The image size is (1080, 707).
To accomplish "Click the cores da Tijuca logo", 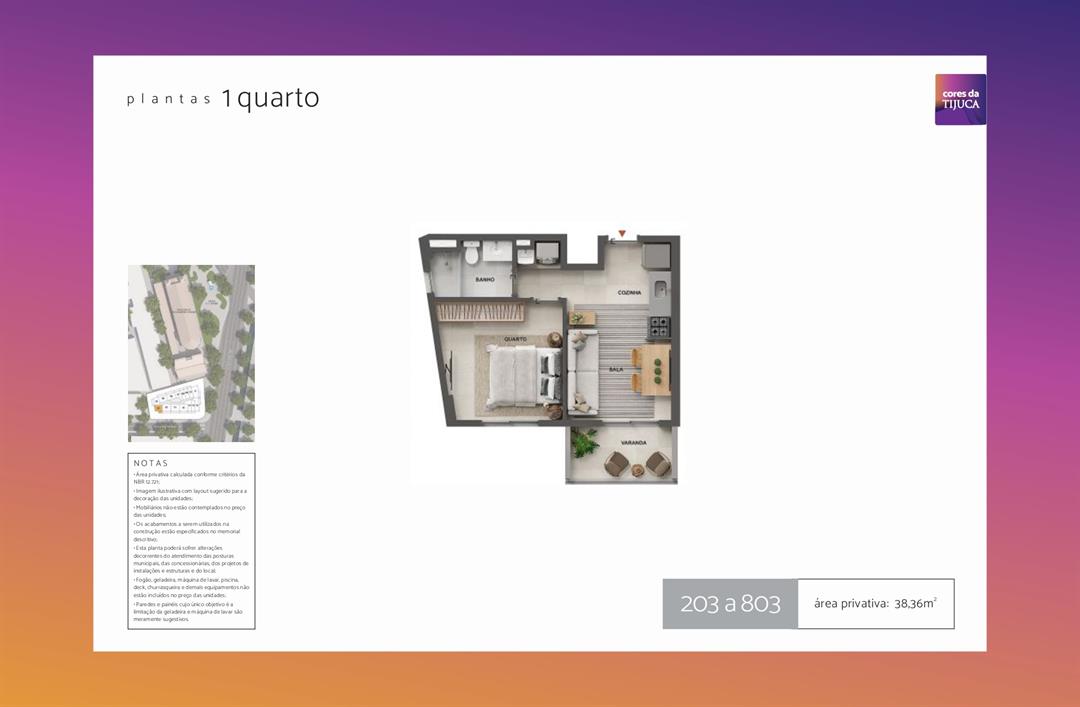I will click(959, 99).
